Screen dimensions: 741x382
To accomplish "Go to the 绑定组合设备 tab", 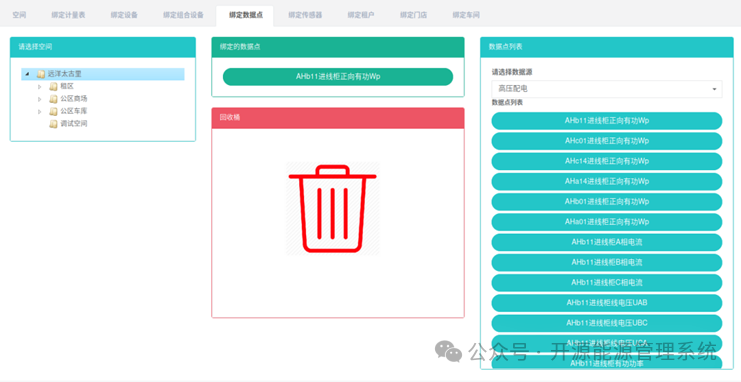I will coord(183,15).
